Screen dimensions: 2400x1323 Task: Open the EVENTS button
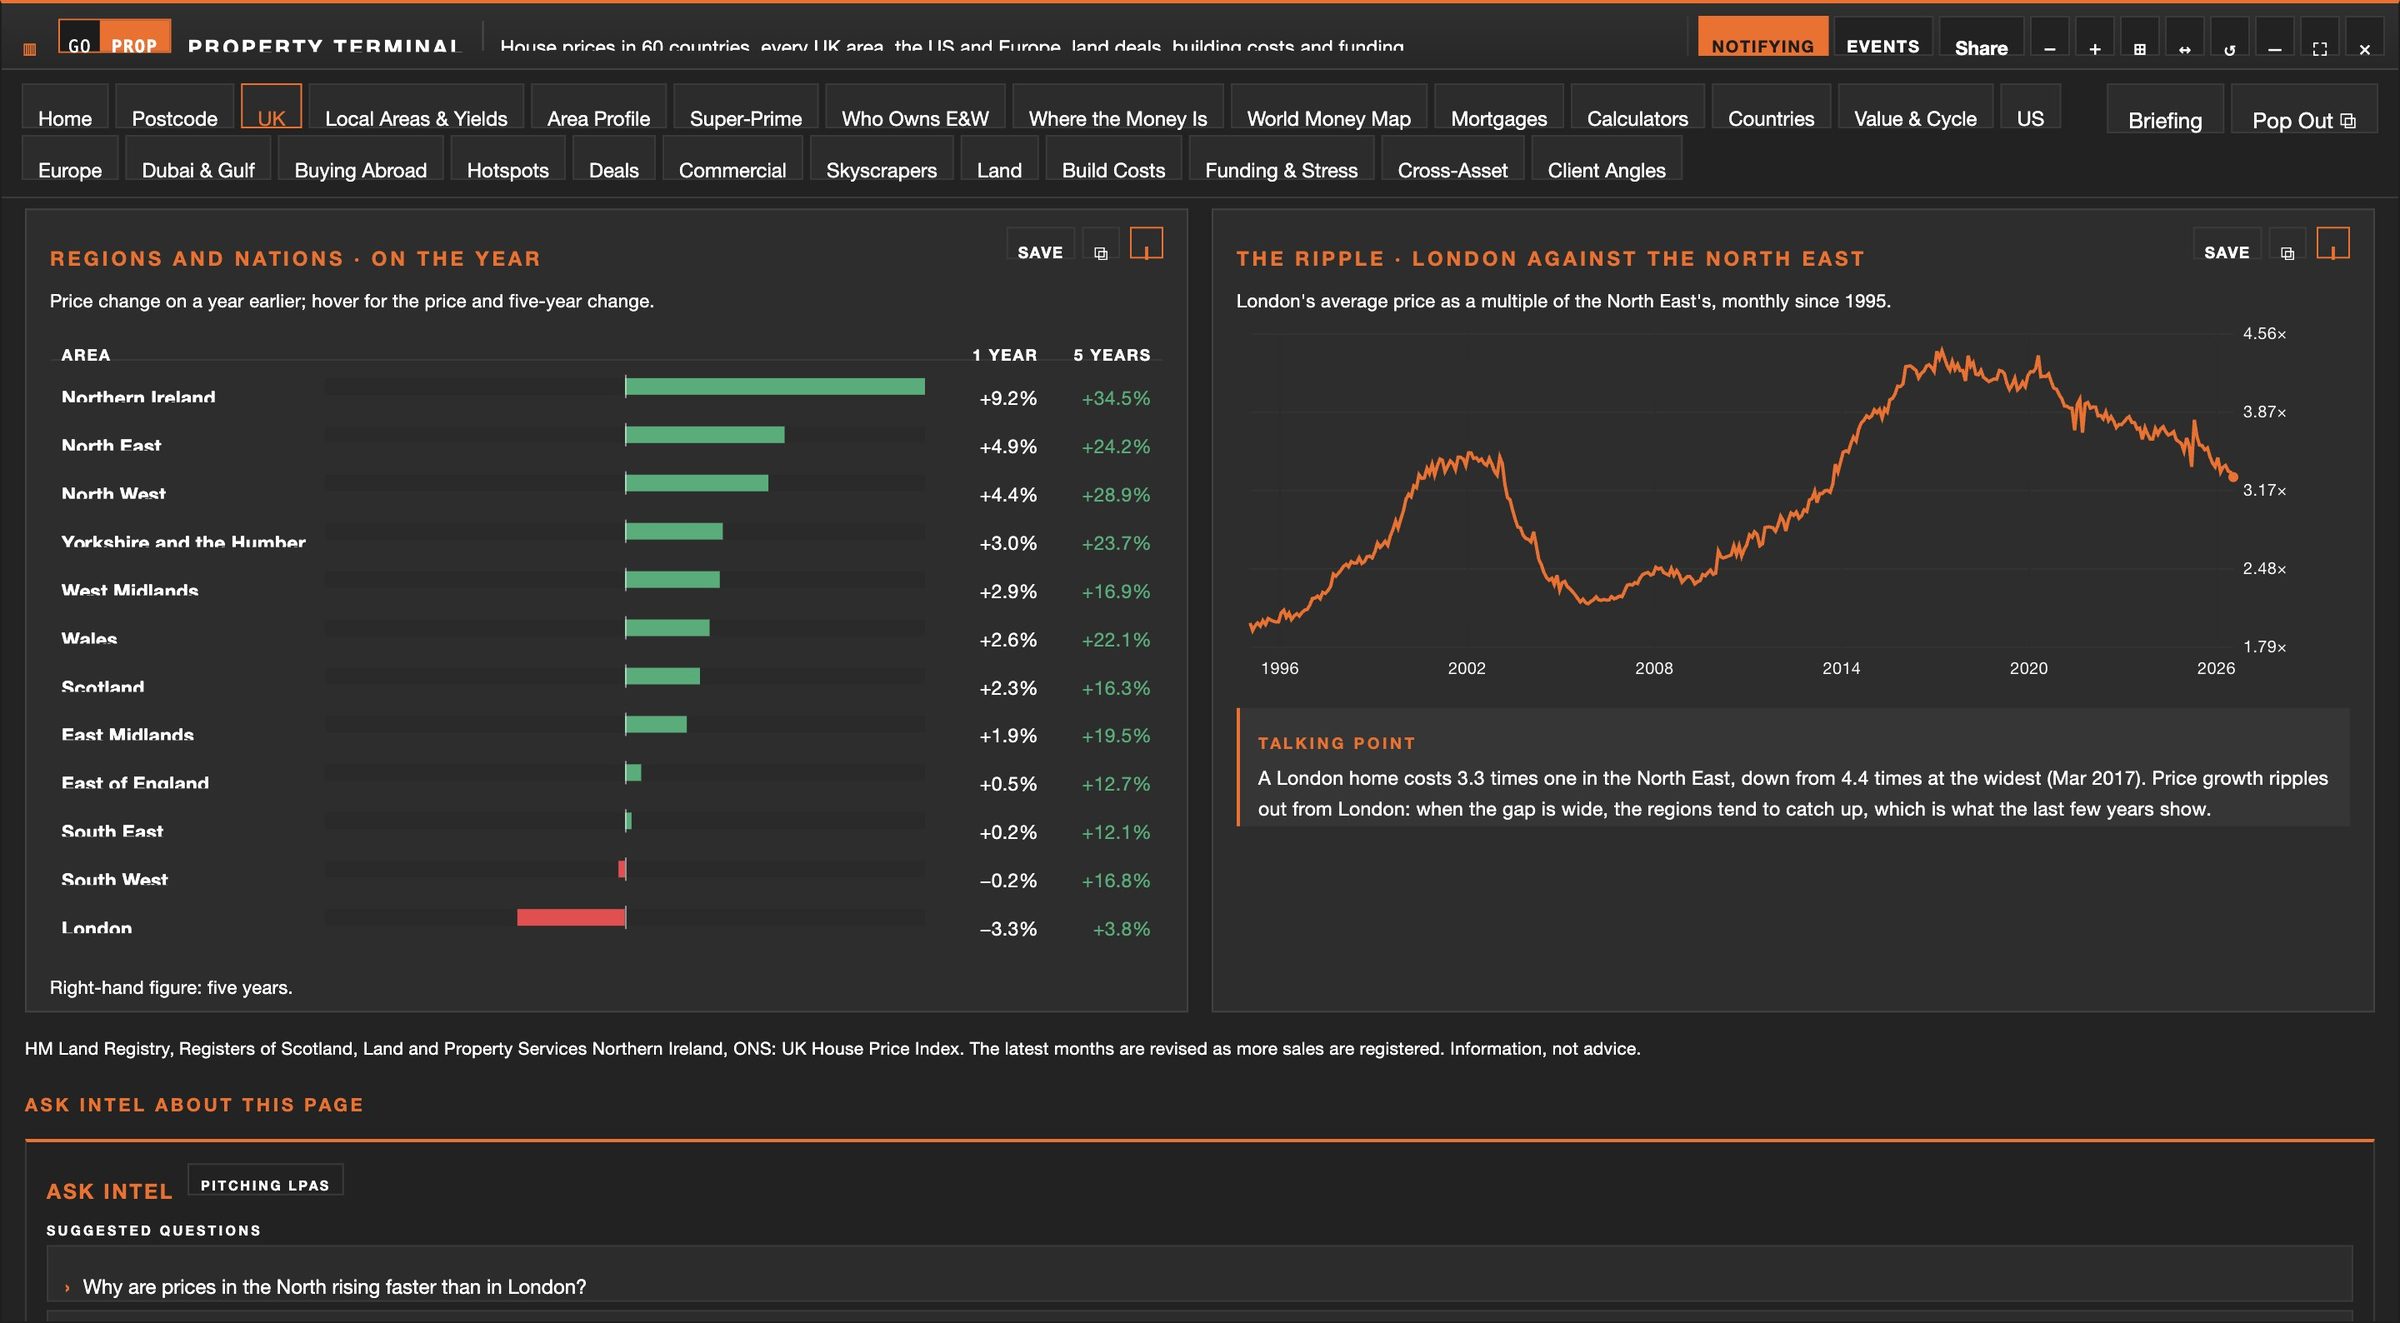tap(1883, 37)
